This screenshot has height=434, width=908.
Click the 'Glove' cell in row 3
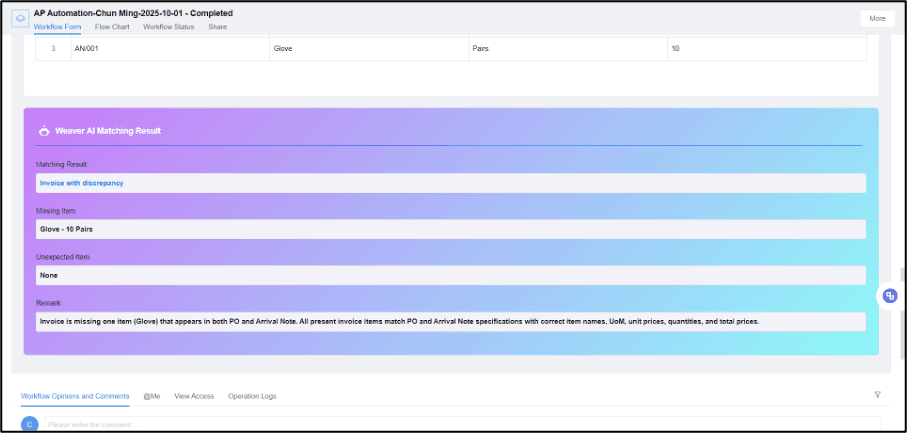pyautogui.click(x=369, y=49)
